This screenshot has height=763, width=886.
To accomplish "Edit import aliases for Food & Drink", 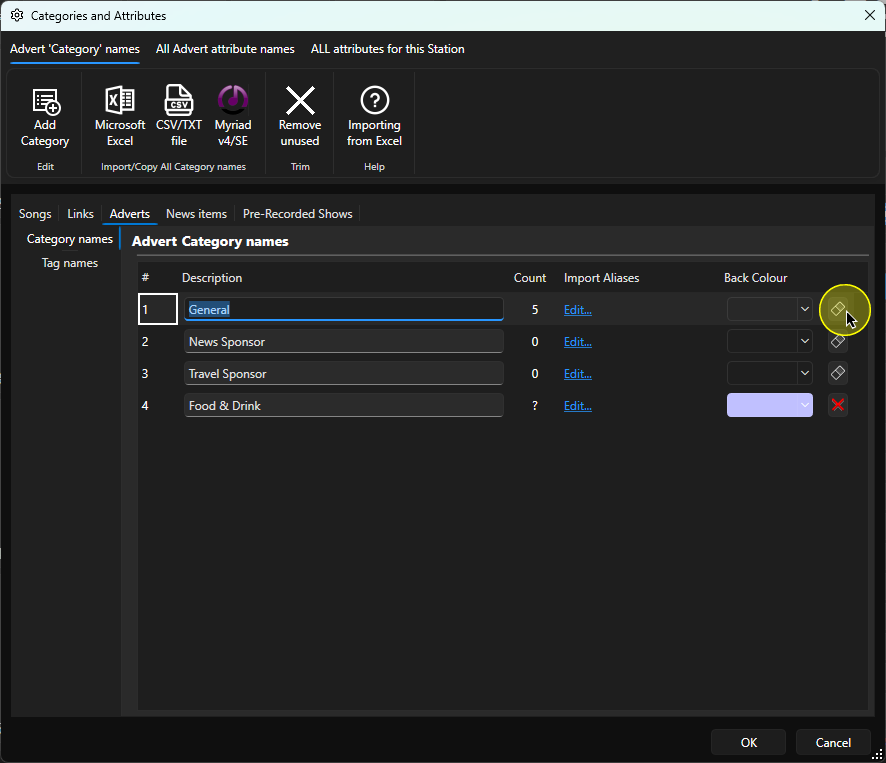I will [x=577, y=406].
